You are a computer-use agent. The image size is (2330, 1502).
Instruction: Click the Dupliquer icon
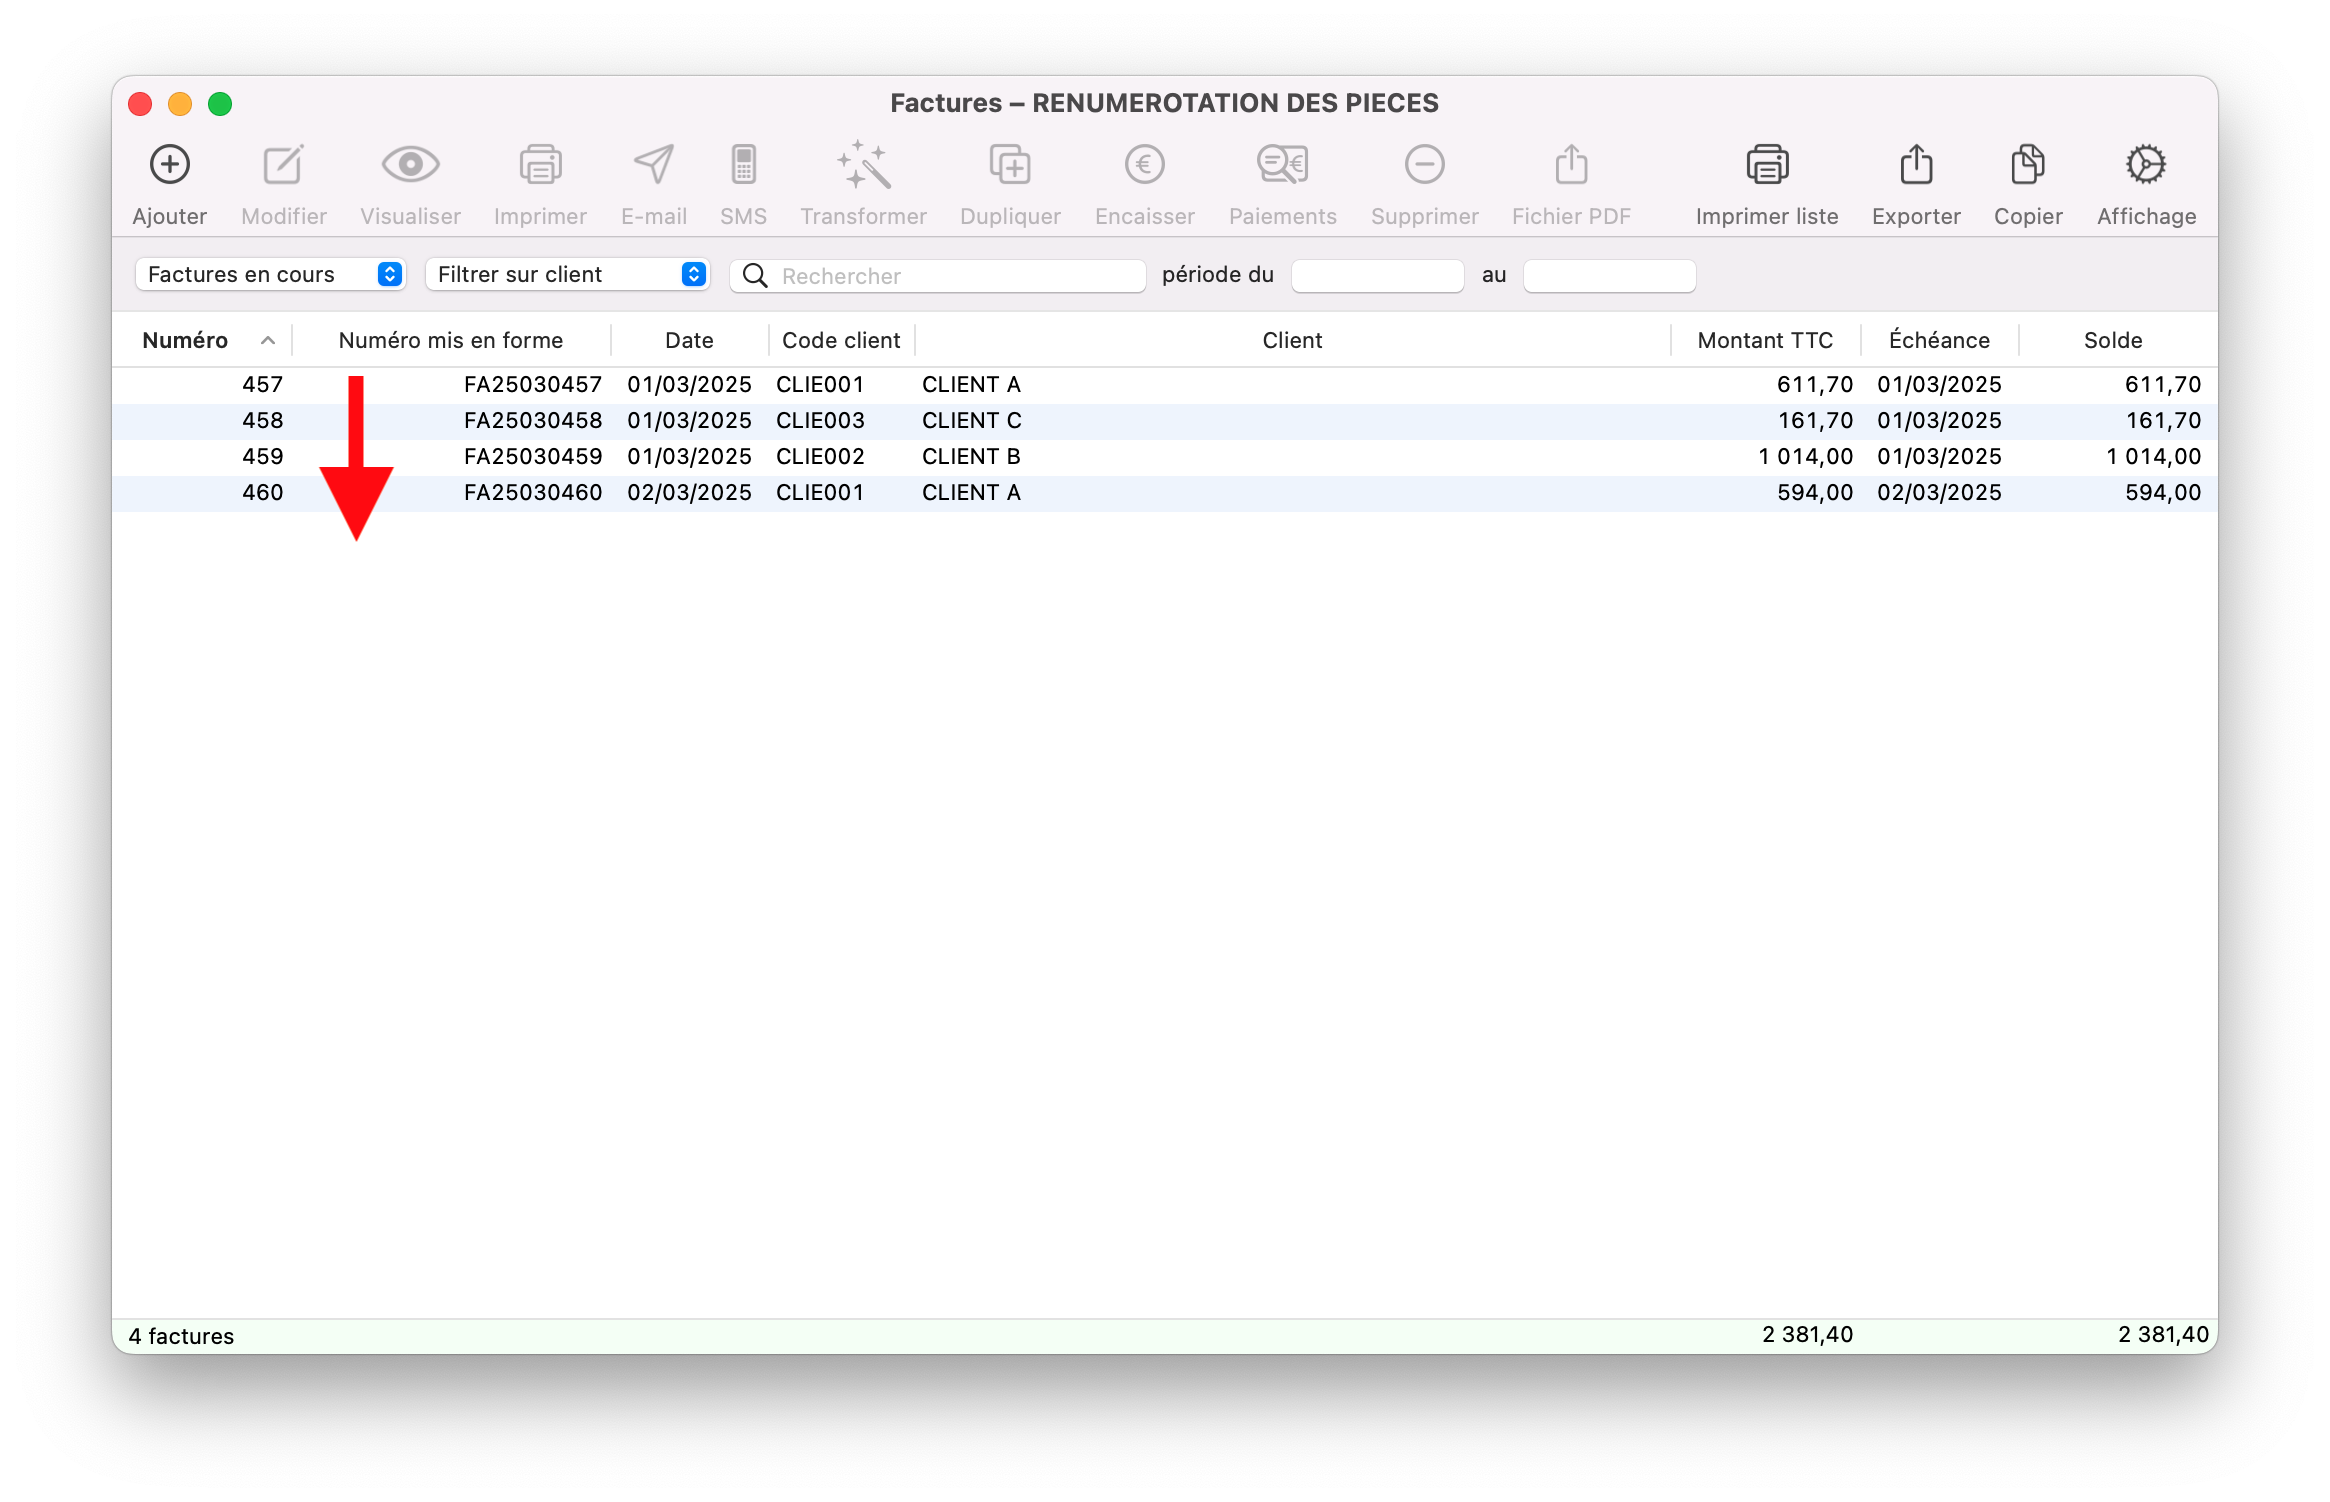1010,165
